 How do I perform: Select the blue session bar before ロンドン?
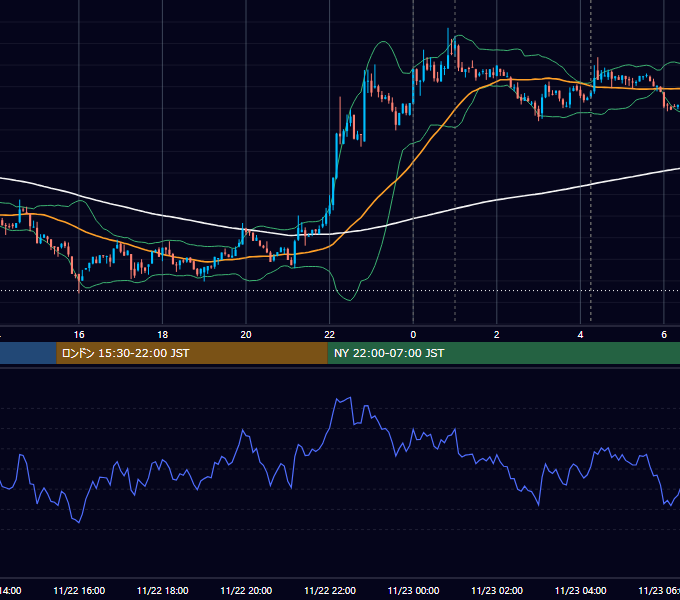tap(28, 353)
